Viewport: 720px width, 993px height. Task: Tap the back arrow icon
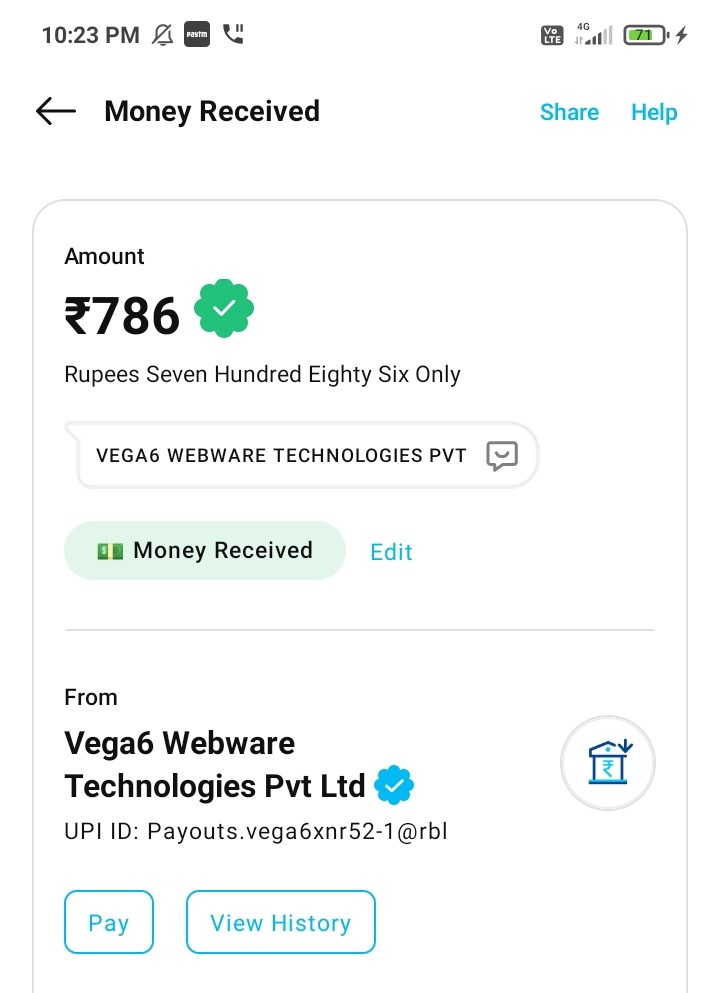pyautogui.click(x=56, y=111)
